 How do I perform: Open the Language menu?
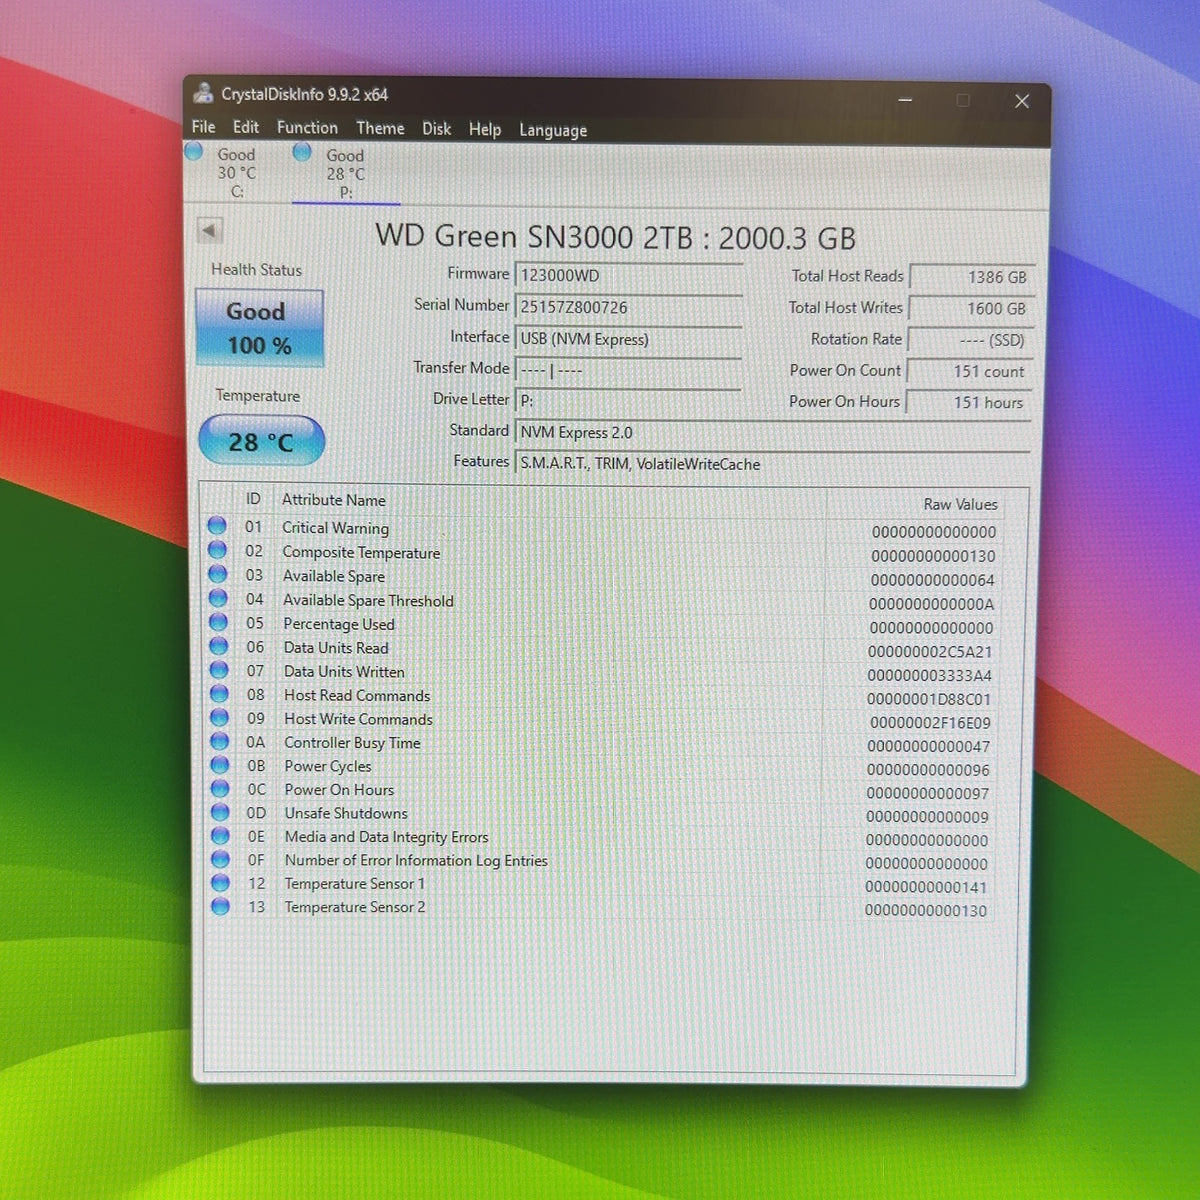[x=553, y=130]
